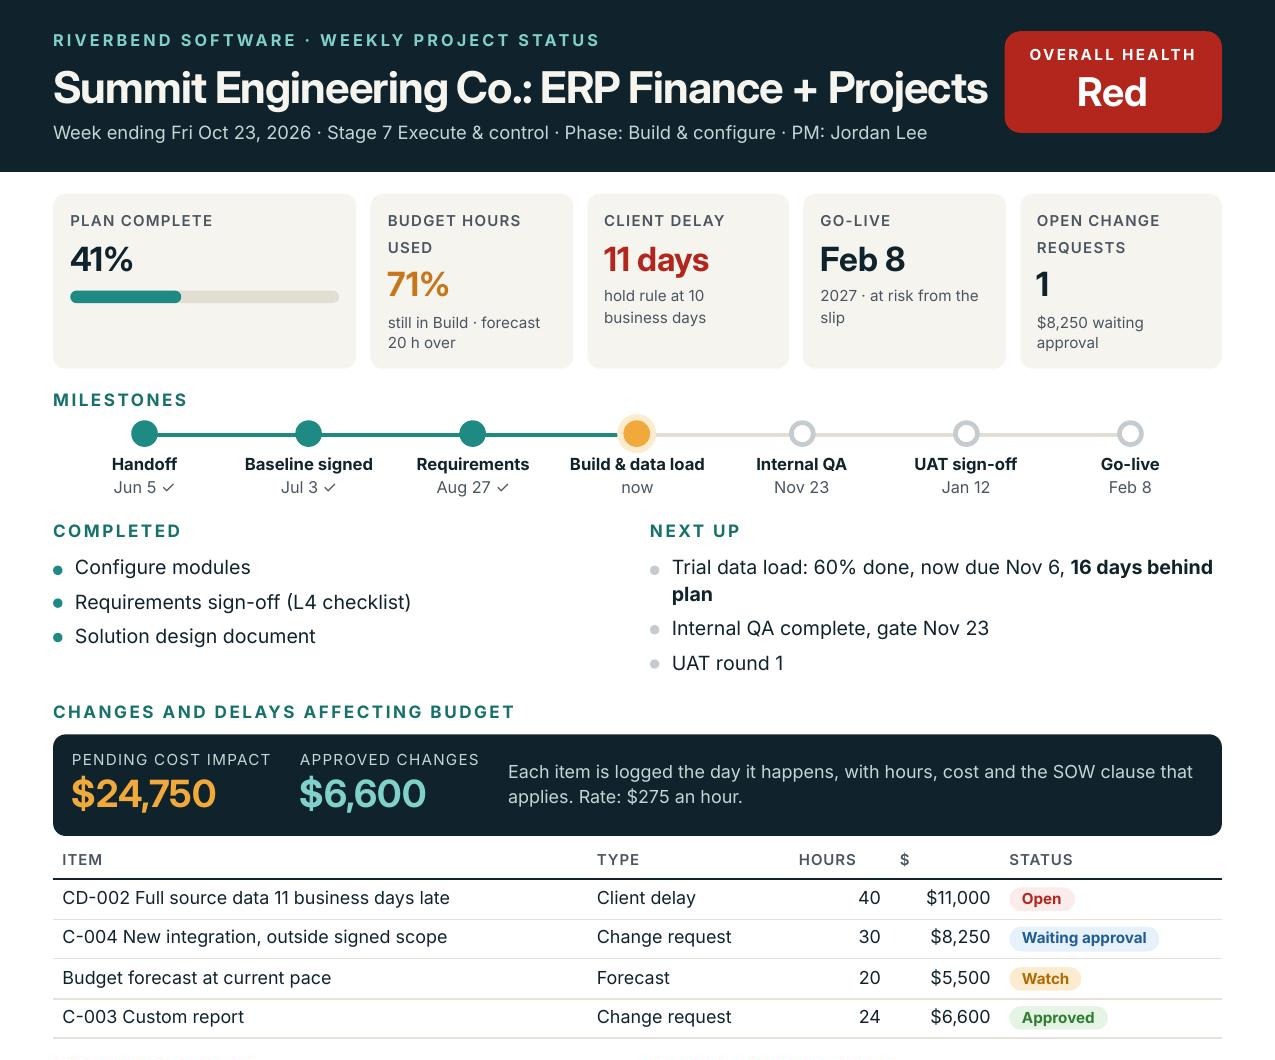Click the '11 days' client delay value
1275x1060 pixels.
click(x=656, y=260)
